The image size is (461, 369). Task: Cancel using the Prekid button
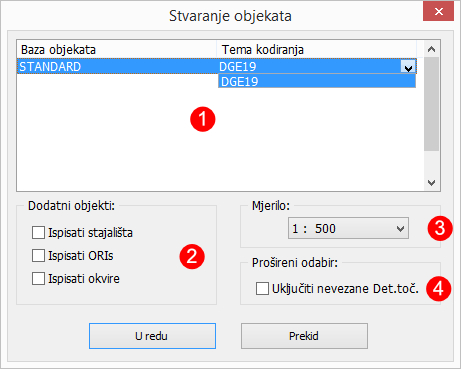(x=304, y=336)
